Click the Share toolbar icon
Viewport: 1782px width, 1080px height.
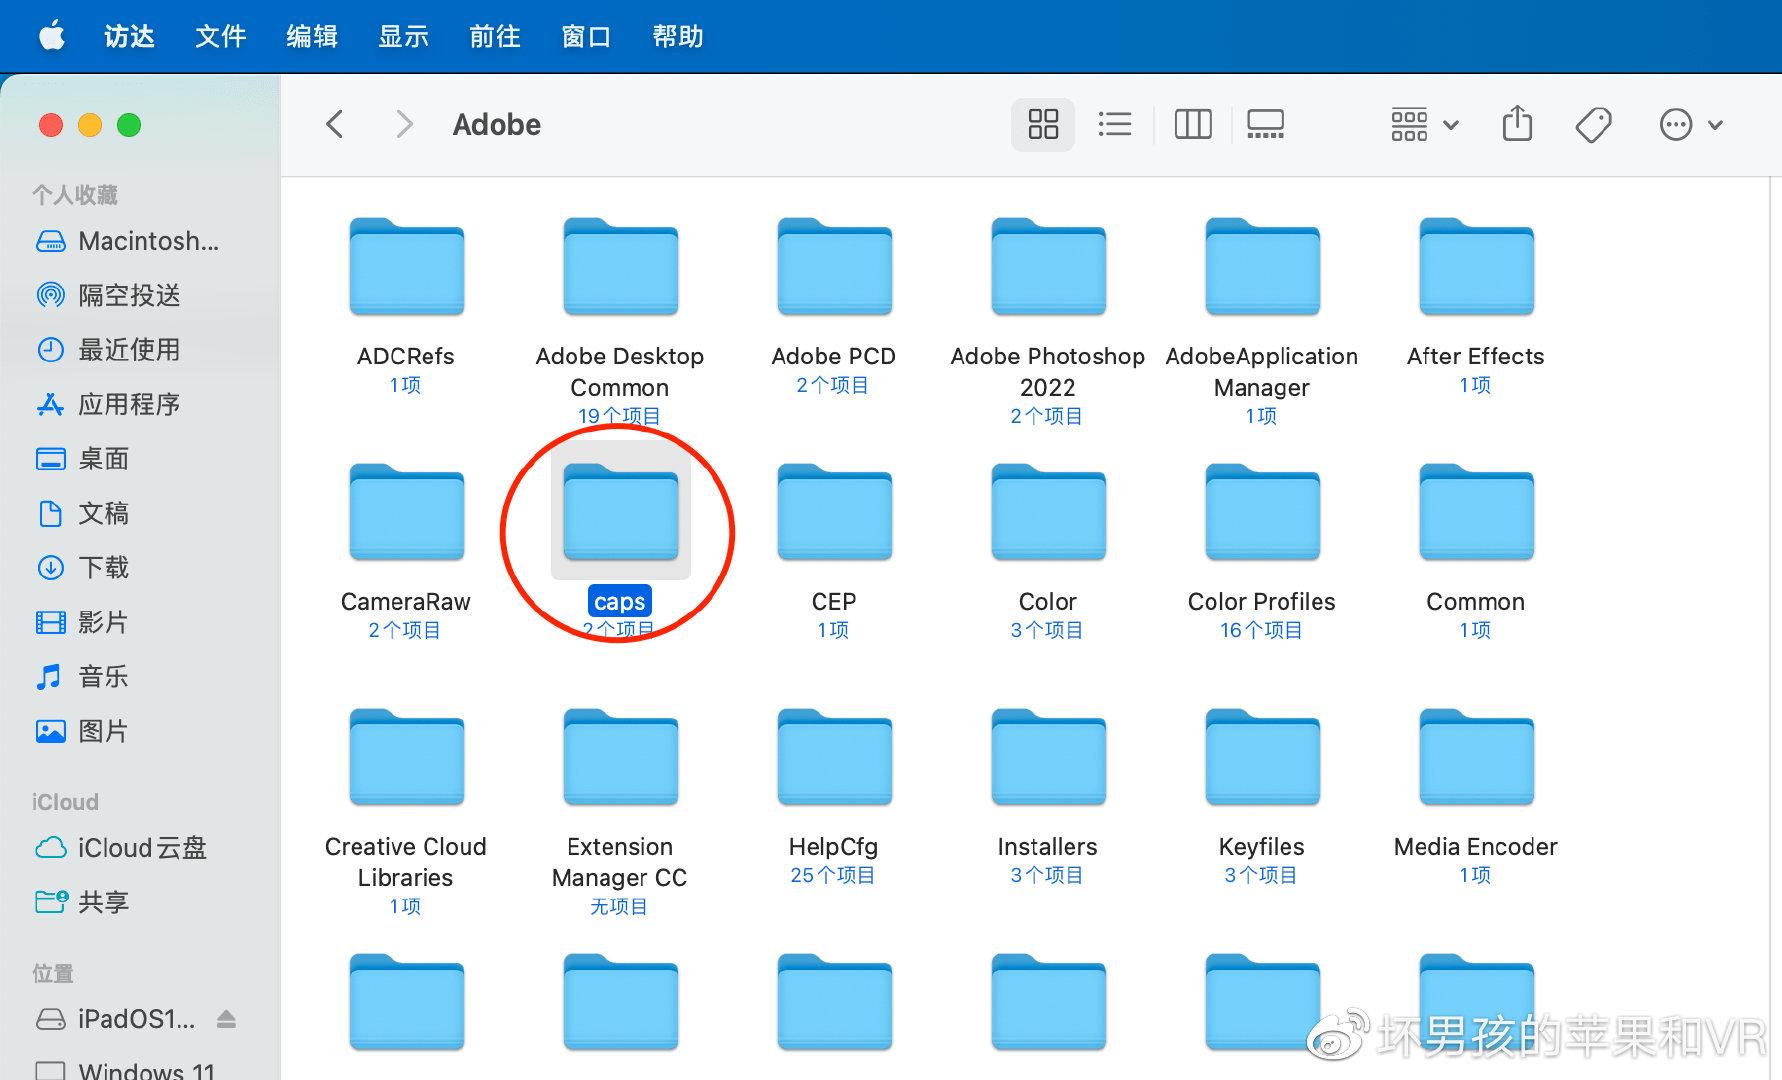pos(1517,124)
